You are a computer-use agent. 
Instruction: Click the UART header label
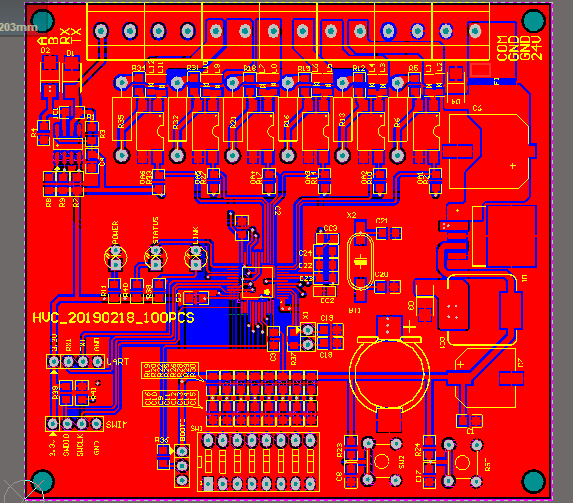click(x=118, y=362)
